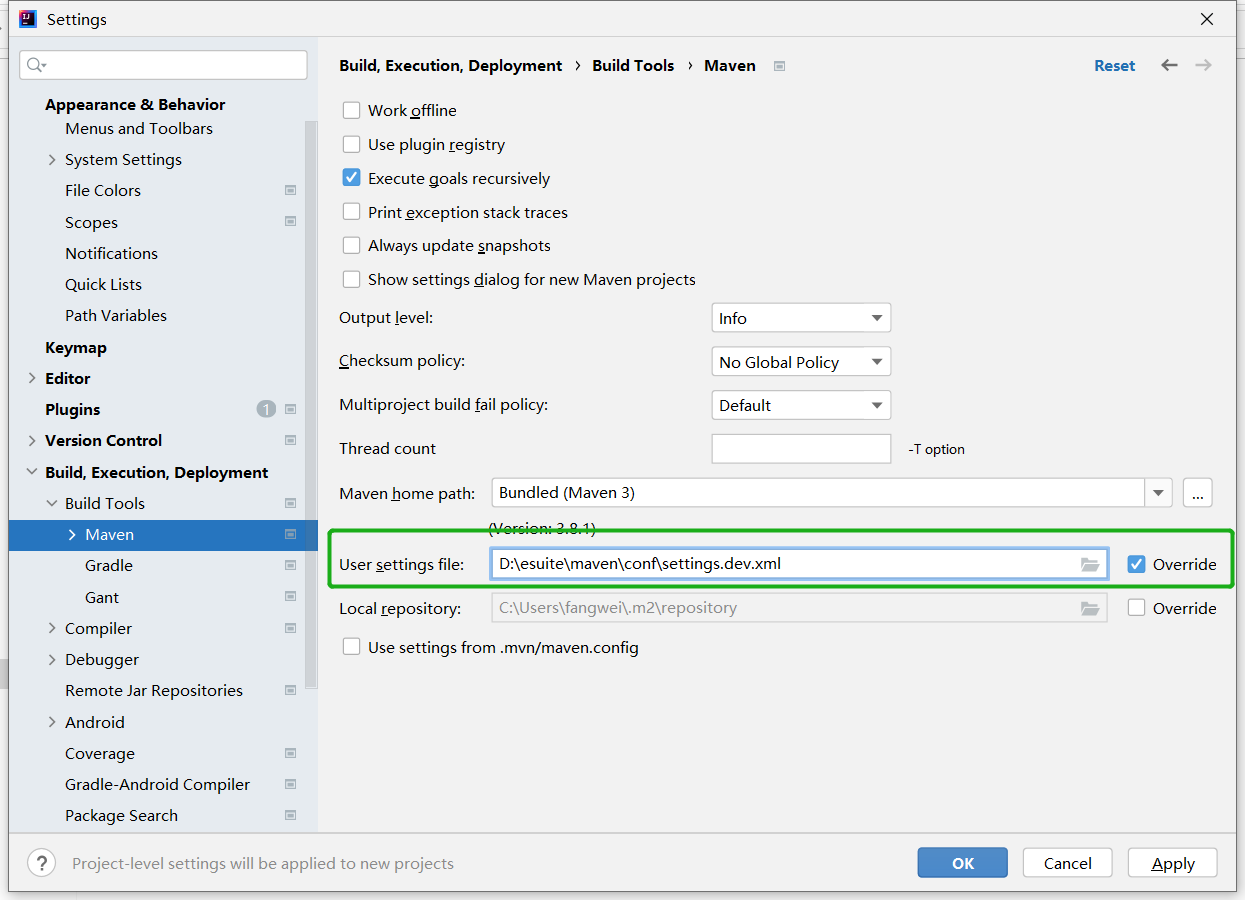Click the project-level icon next to Version Control
1245x900 pixels.
point(290,440)
